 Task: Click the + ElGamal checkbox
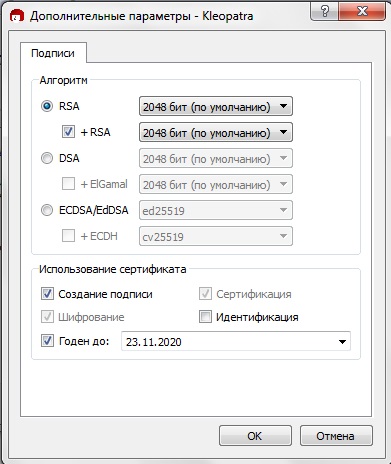pos(68,184)
